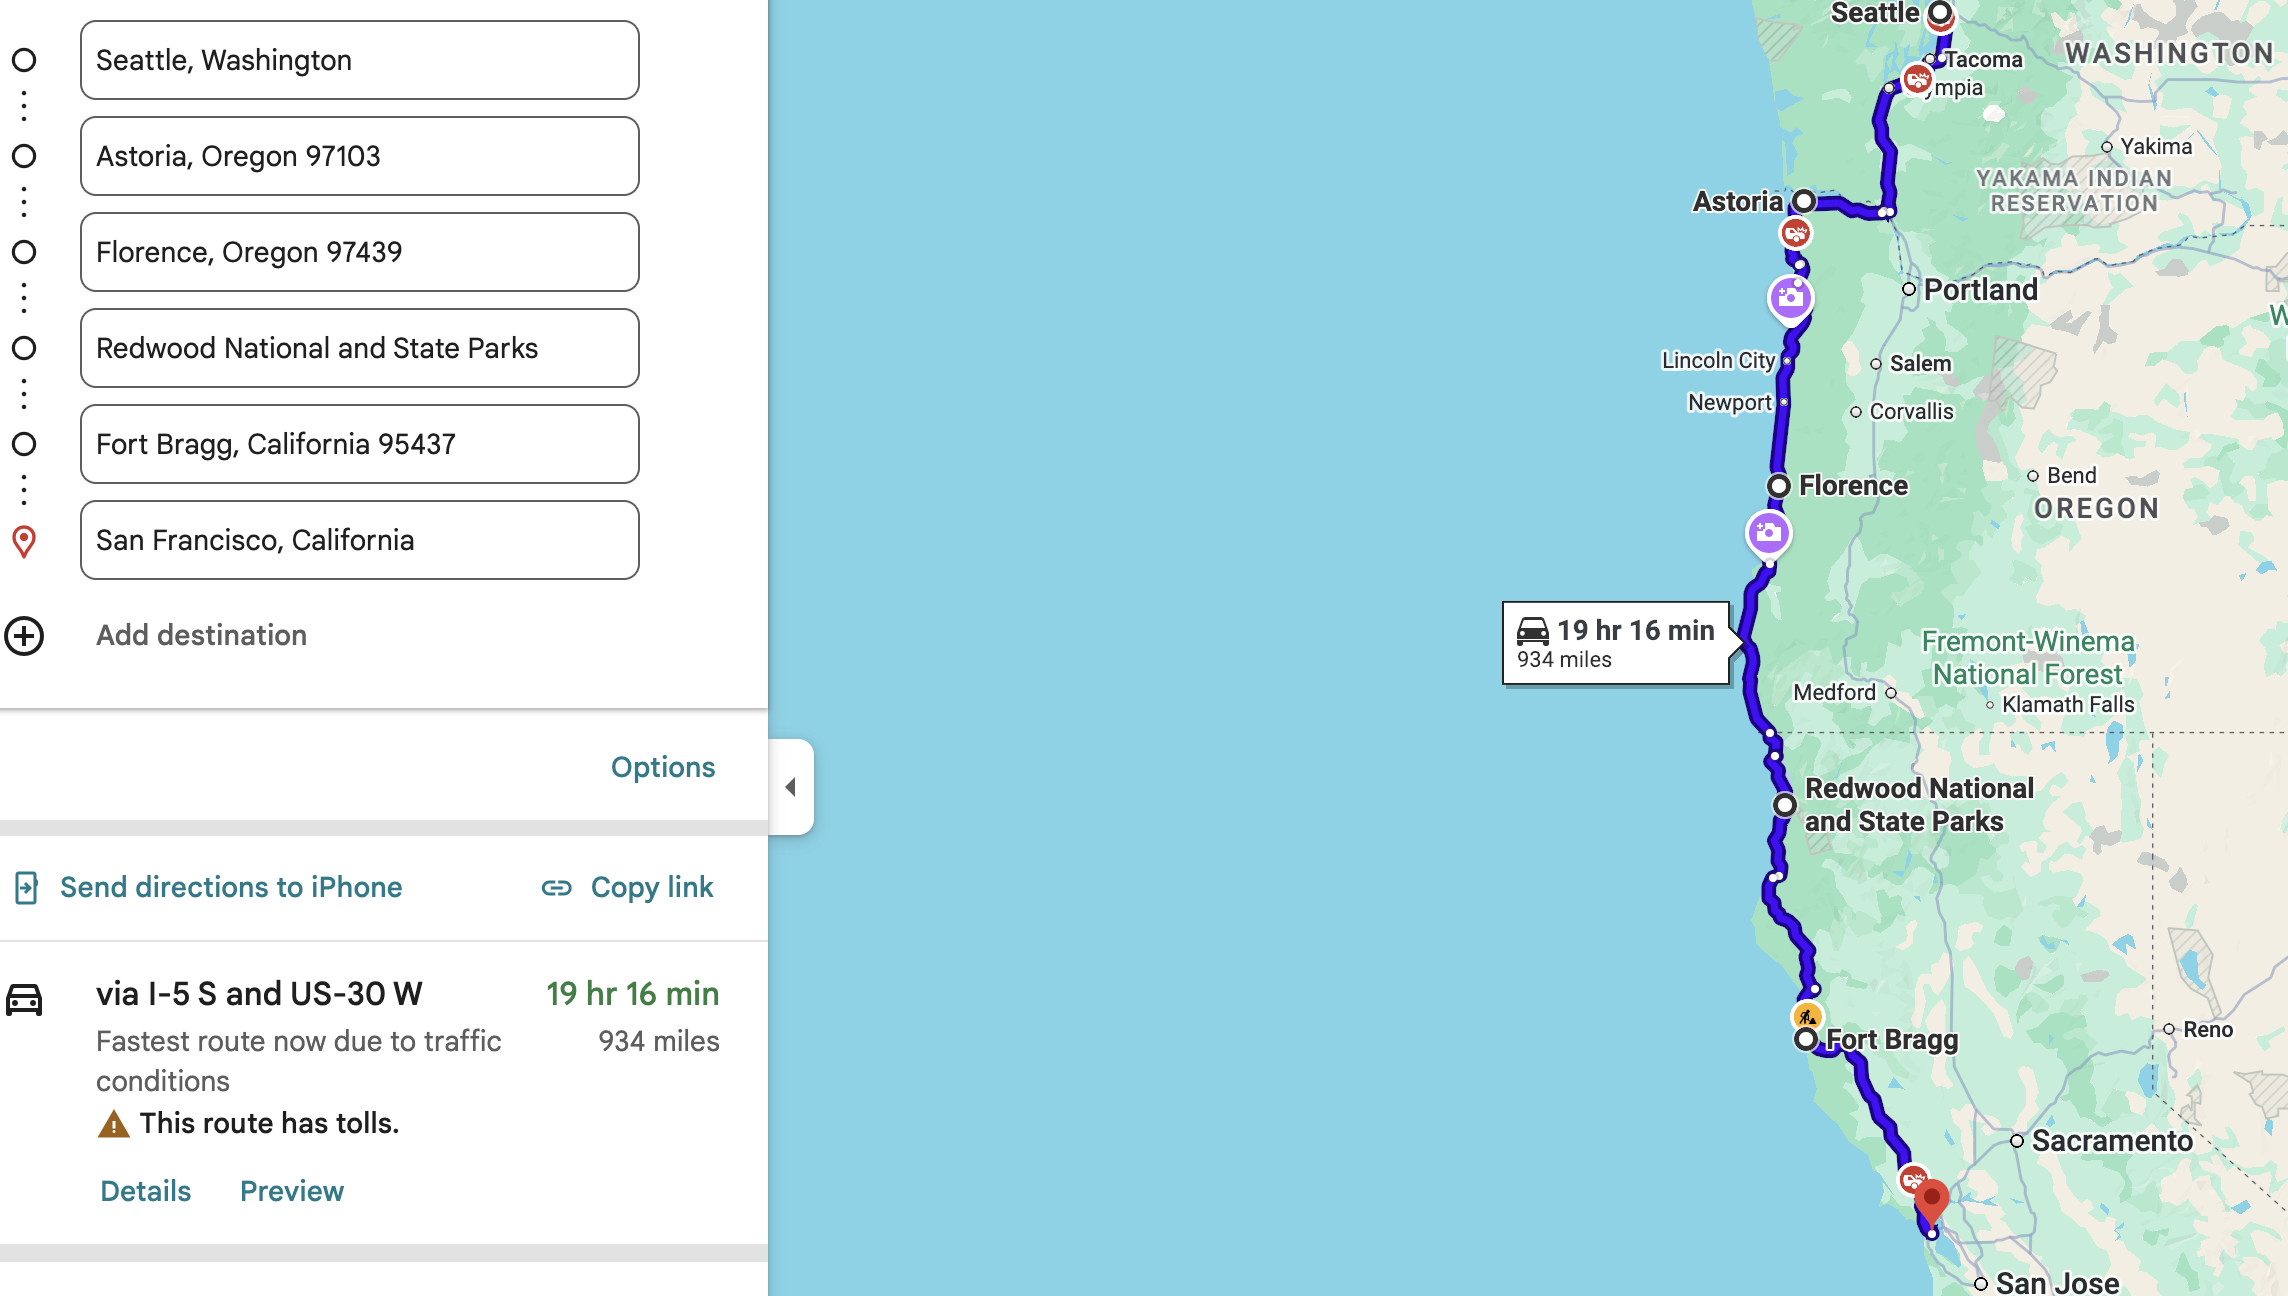Select the construction icon near Fort Bragg
Screen dimensions: 2288x1296
coord(1808,1014)
